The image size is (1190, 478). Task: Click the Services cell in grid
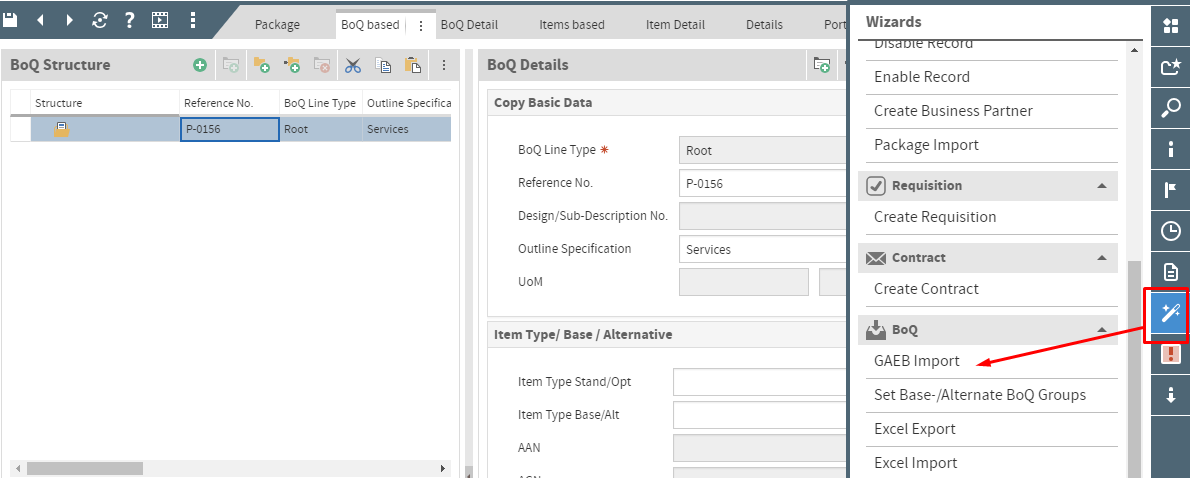[x=407, y=129]
